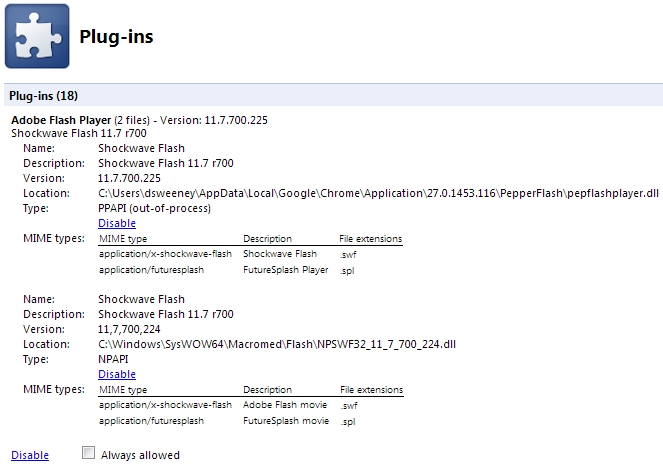
Task: Click .spl extension next to FutureSplash Player
Action: coord(347,271)
